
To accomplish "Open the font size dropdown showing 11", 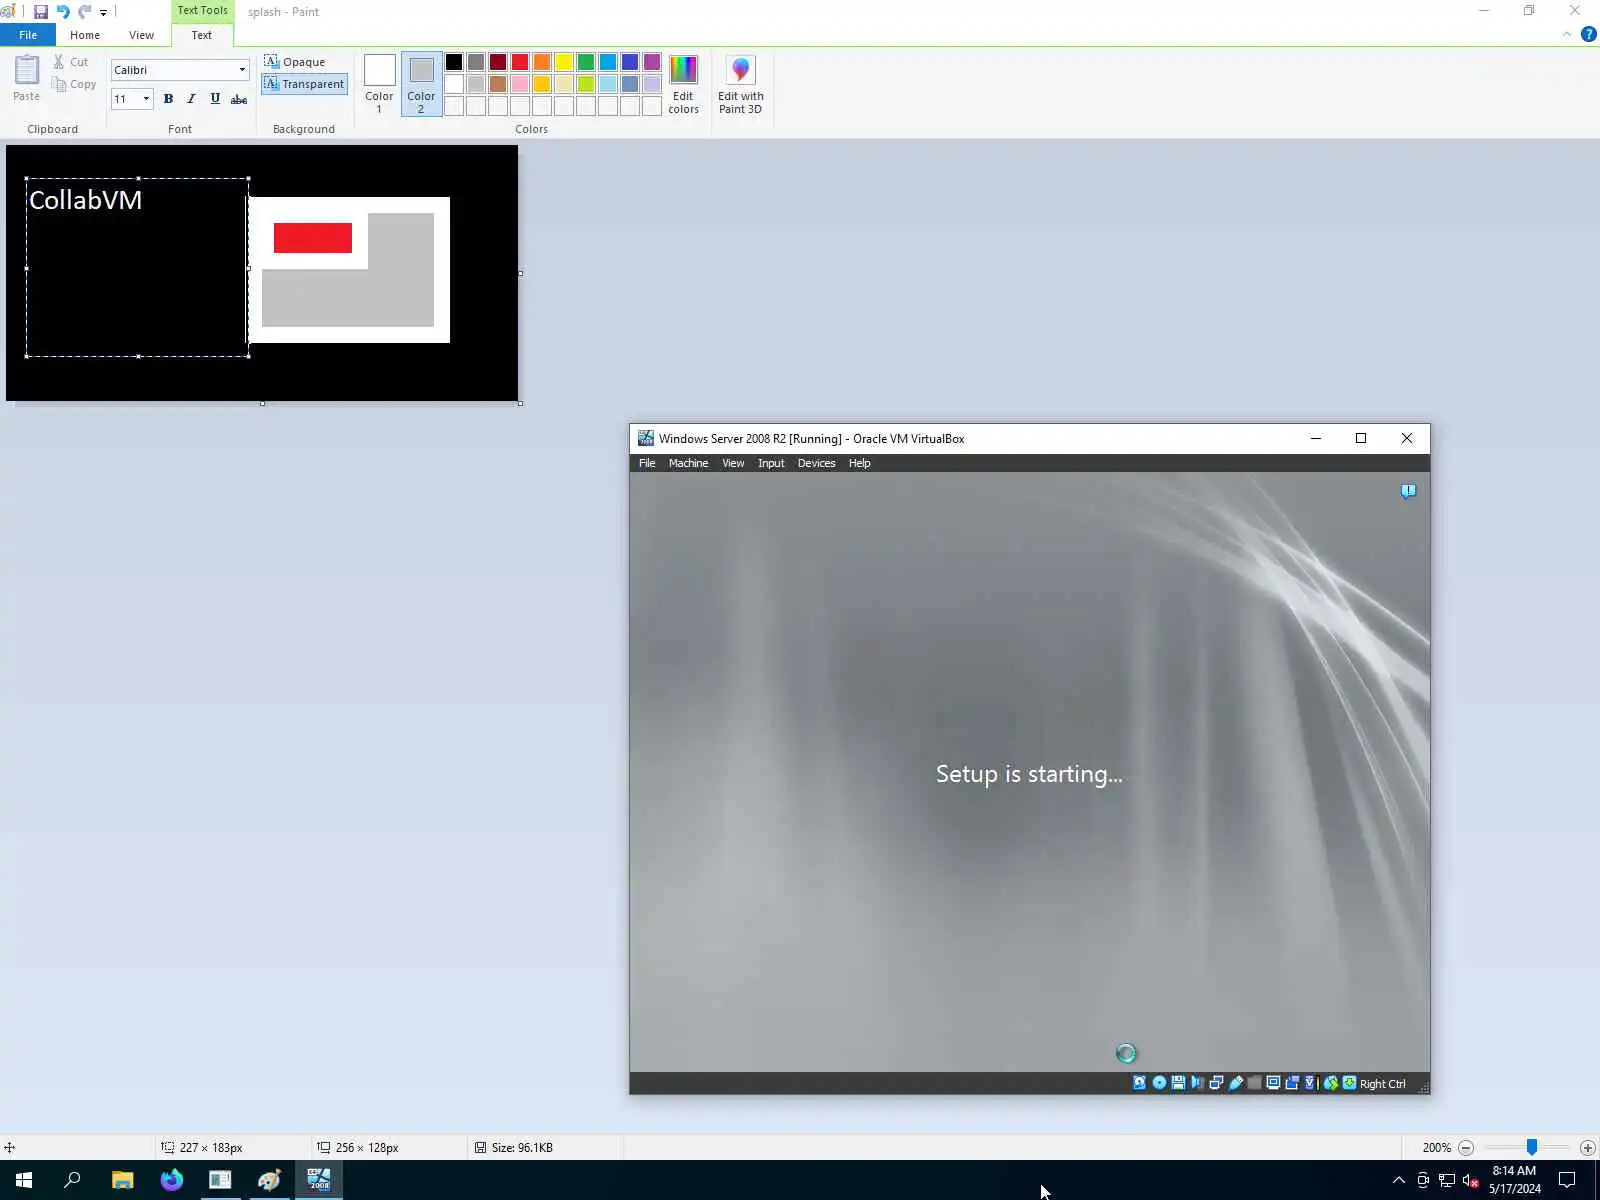I will pyautogui.click(x=146, y=98).
